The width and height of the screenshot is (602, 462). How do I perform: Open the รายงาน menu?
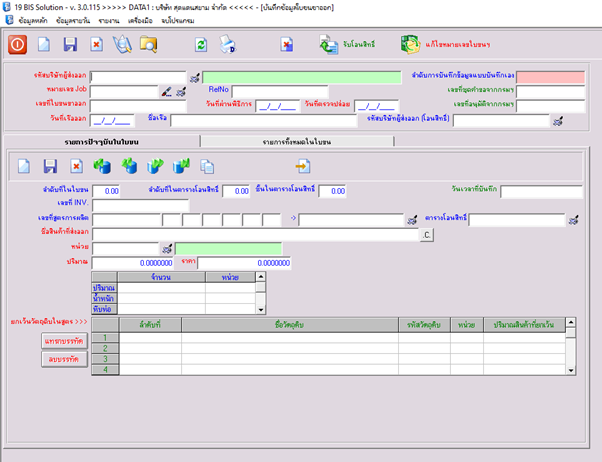point(109,21)
